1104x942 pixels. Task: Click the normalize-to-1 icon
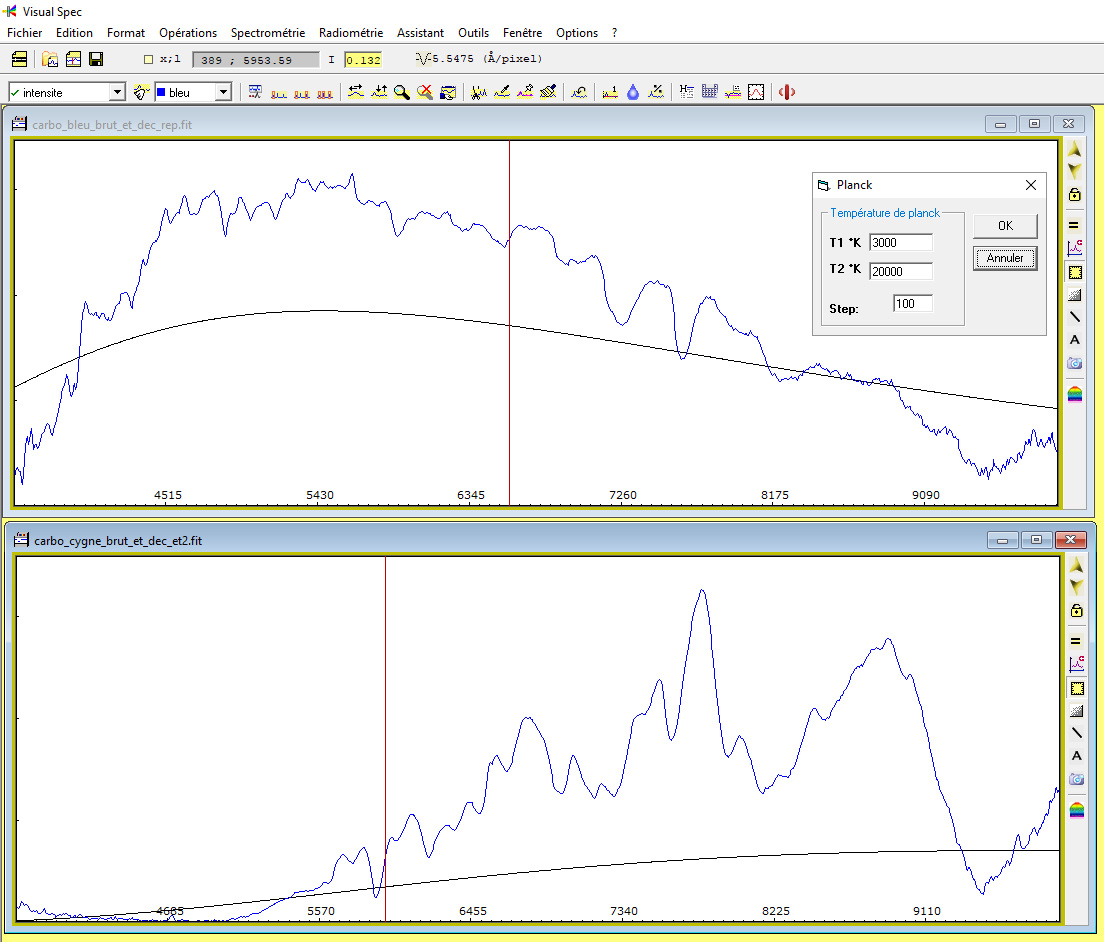pos(610,92)
